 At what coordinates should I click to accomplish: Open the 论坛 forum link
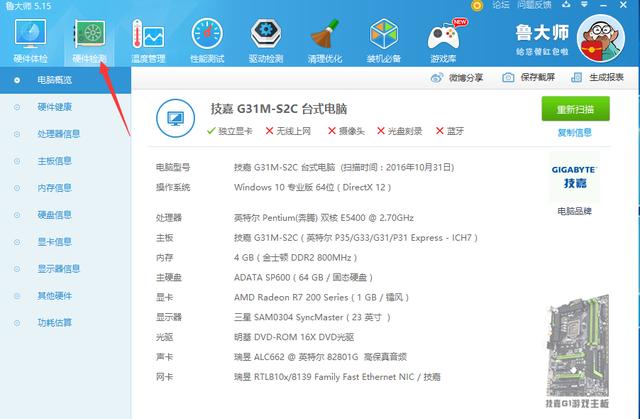[500, 5]
